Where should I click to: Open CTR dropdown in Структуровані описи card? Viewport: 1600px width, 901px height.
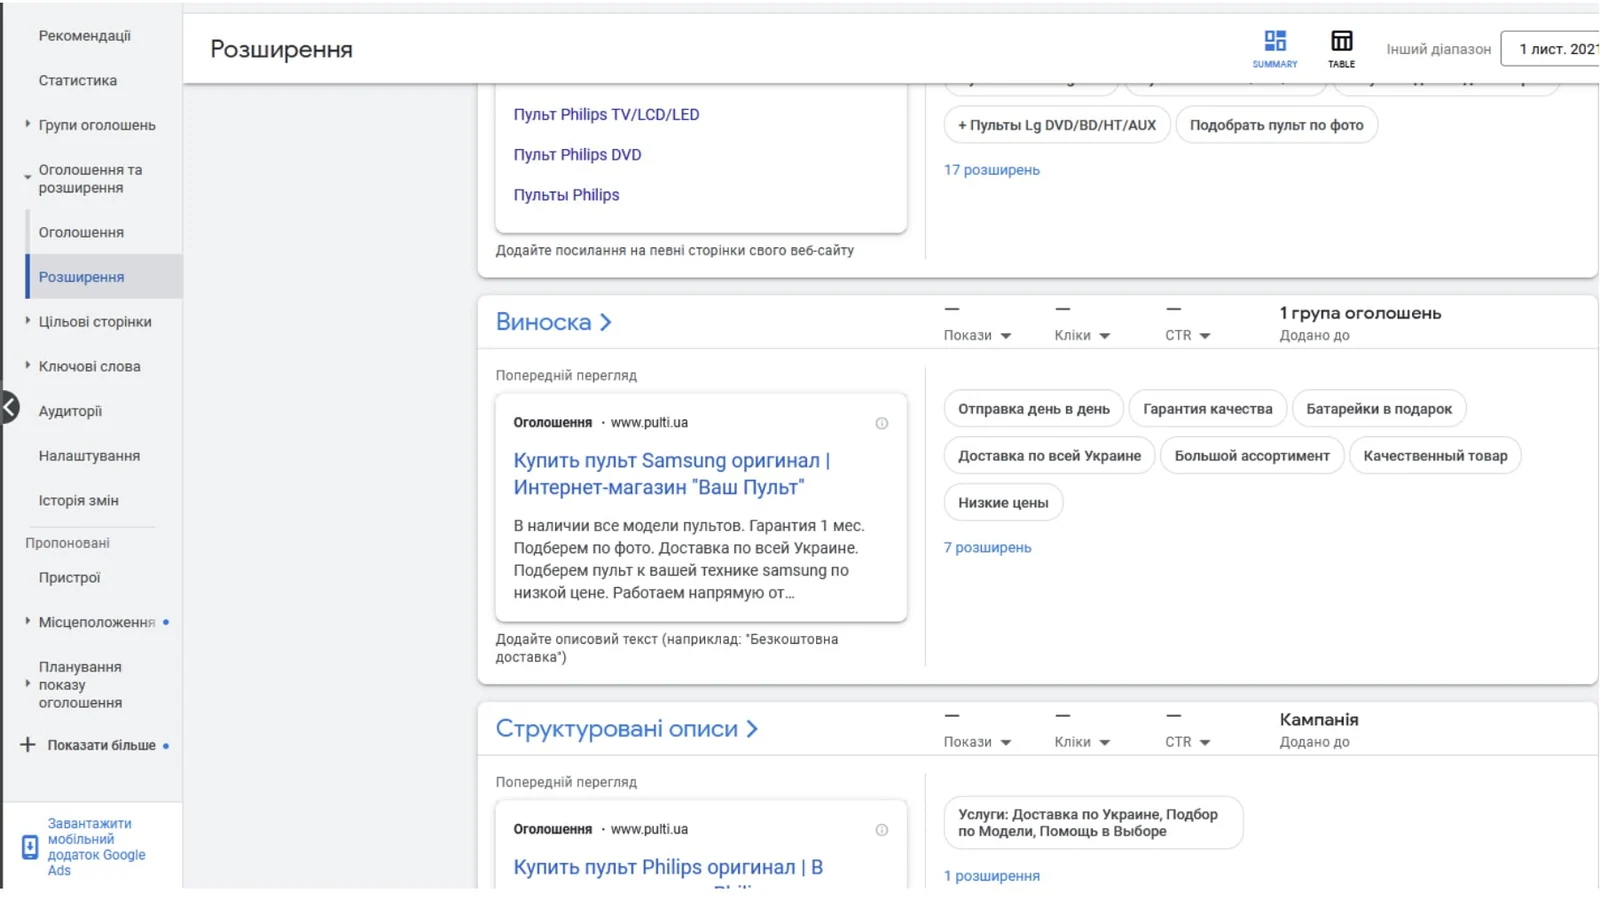coord(1188,742)
